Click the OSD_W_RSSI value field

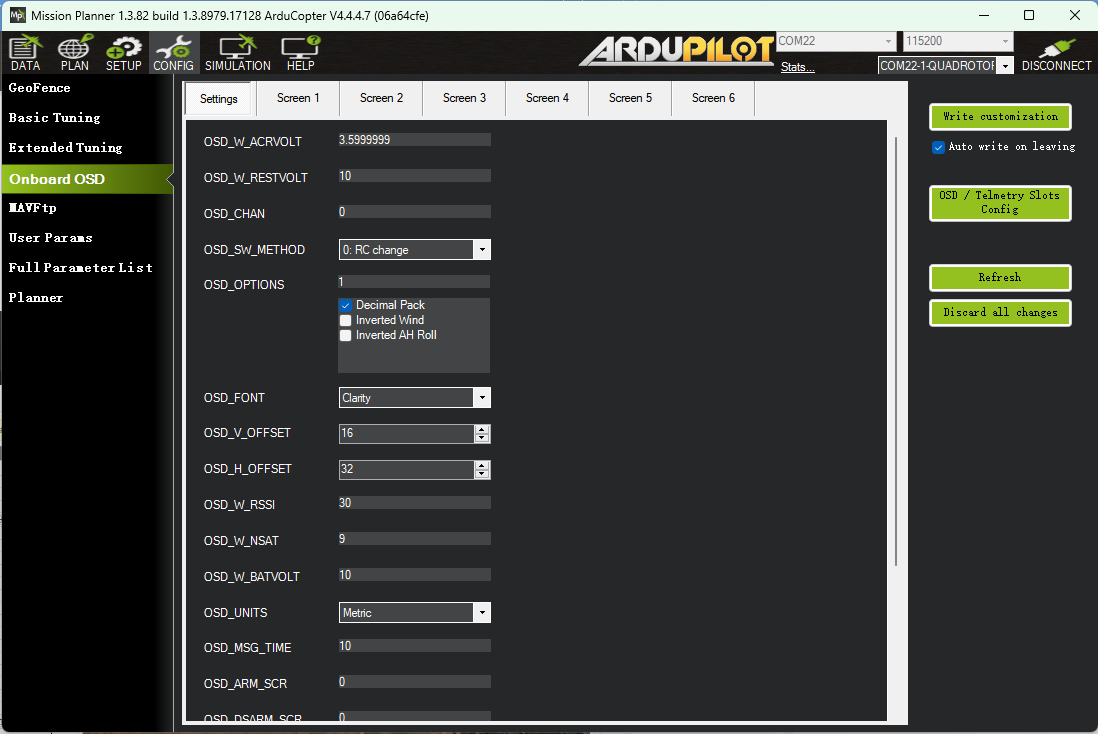(414, 503)
